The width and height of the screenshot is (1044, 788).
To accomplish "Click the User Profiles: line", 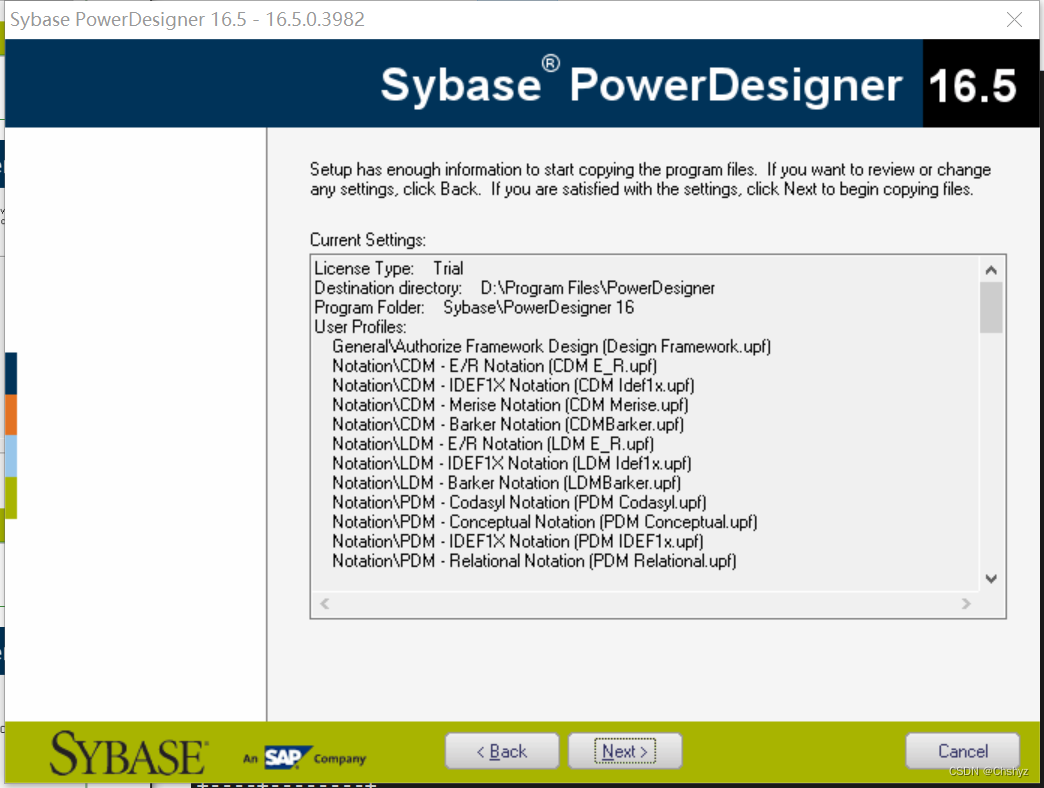I will pos(360,327).
